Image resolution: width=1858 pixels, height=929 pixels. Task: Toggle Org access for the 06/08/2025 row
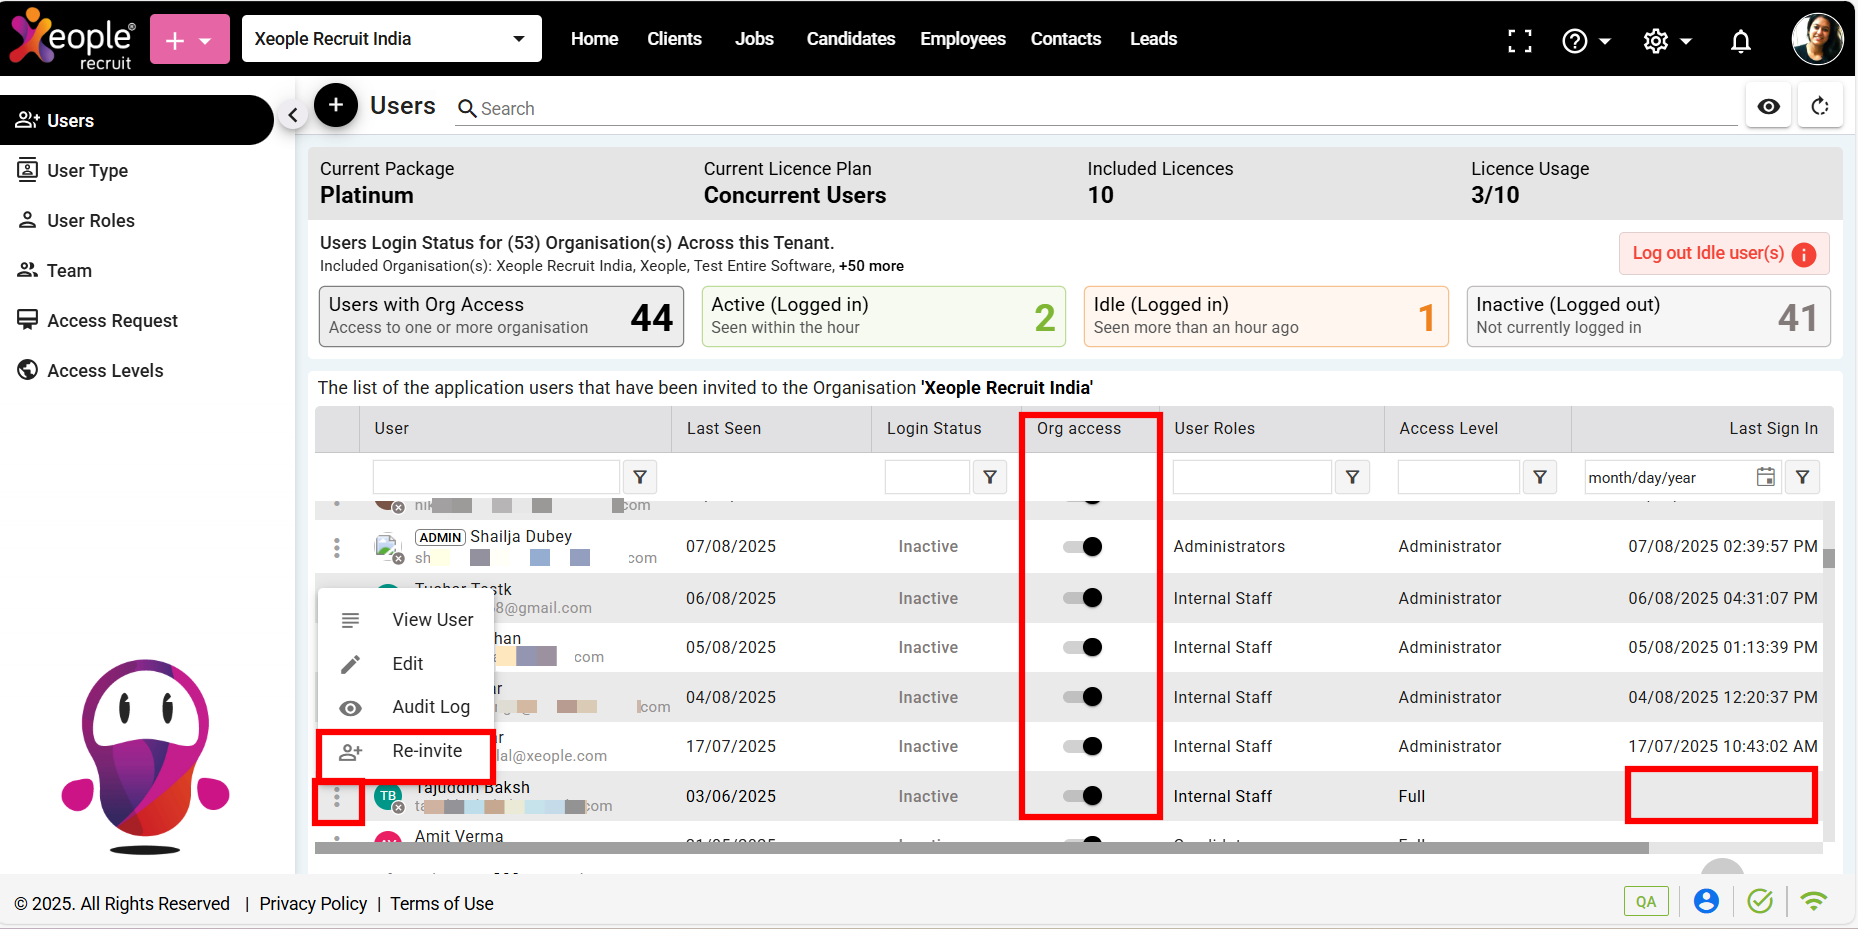[x=1082, y=598]
